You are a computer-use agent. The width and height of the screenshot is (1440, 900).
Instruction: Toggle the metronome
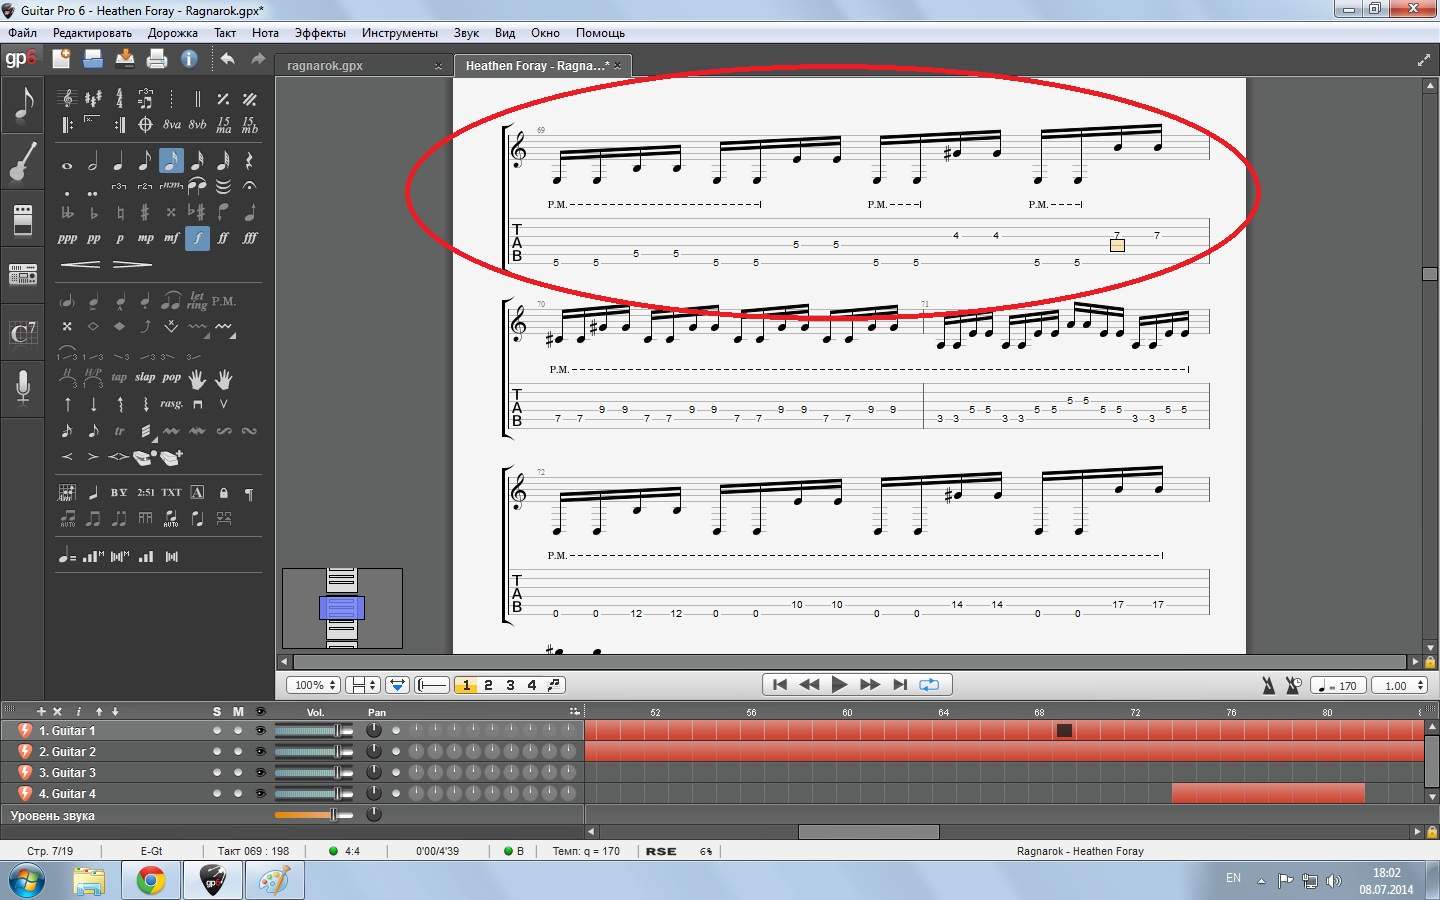coord(1268,685)
